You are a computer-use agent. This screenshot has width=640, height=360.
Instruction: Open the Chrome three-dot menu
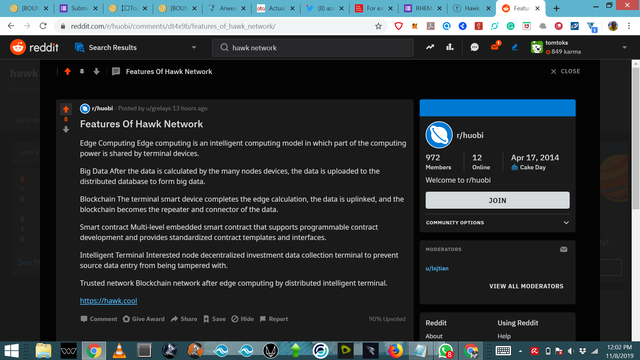[x=629, y=26]
